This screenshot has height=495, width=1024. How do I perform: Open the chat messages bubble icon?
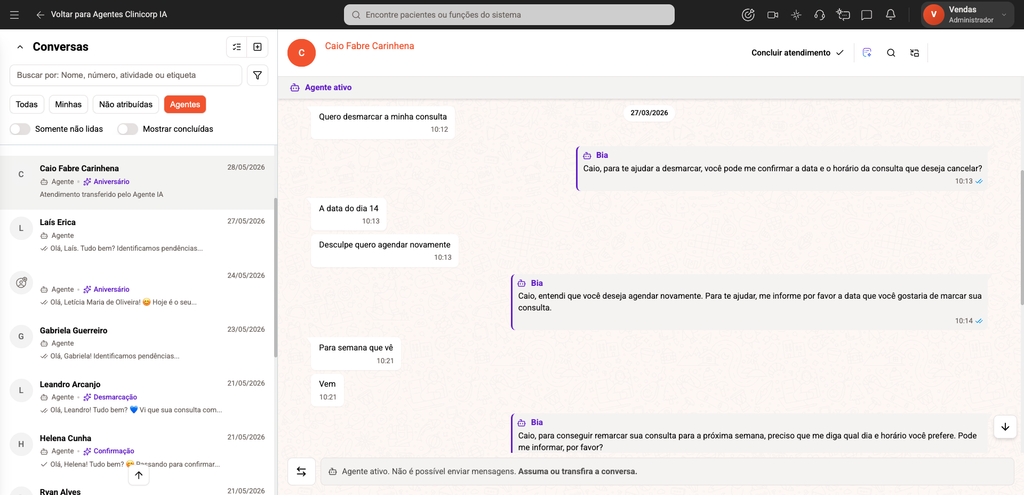867,14
